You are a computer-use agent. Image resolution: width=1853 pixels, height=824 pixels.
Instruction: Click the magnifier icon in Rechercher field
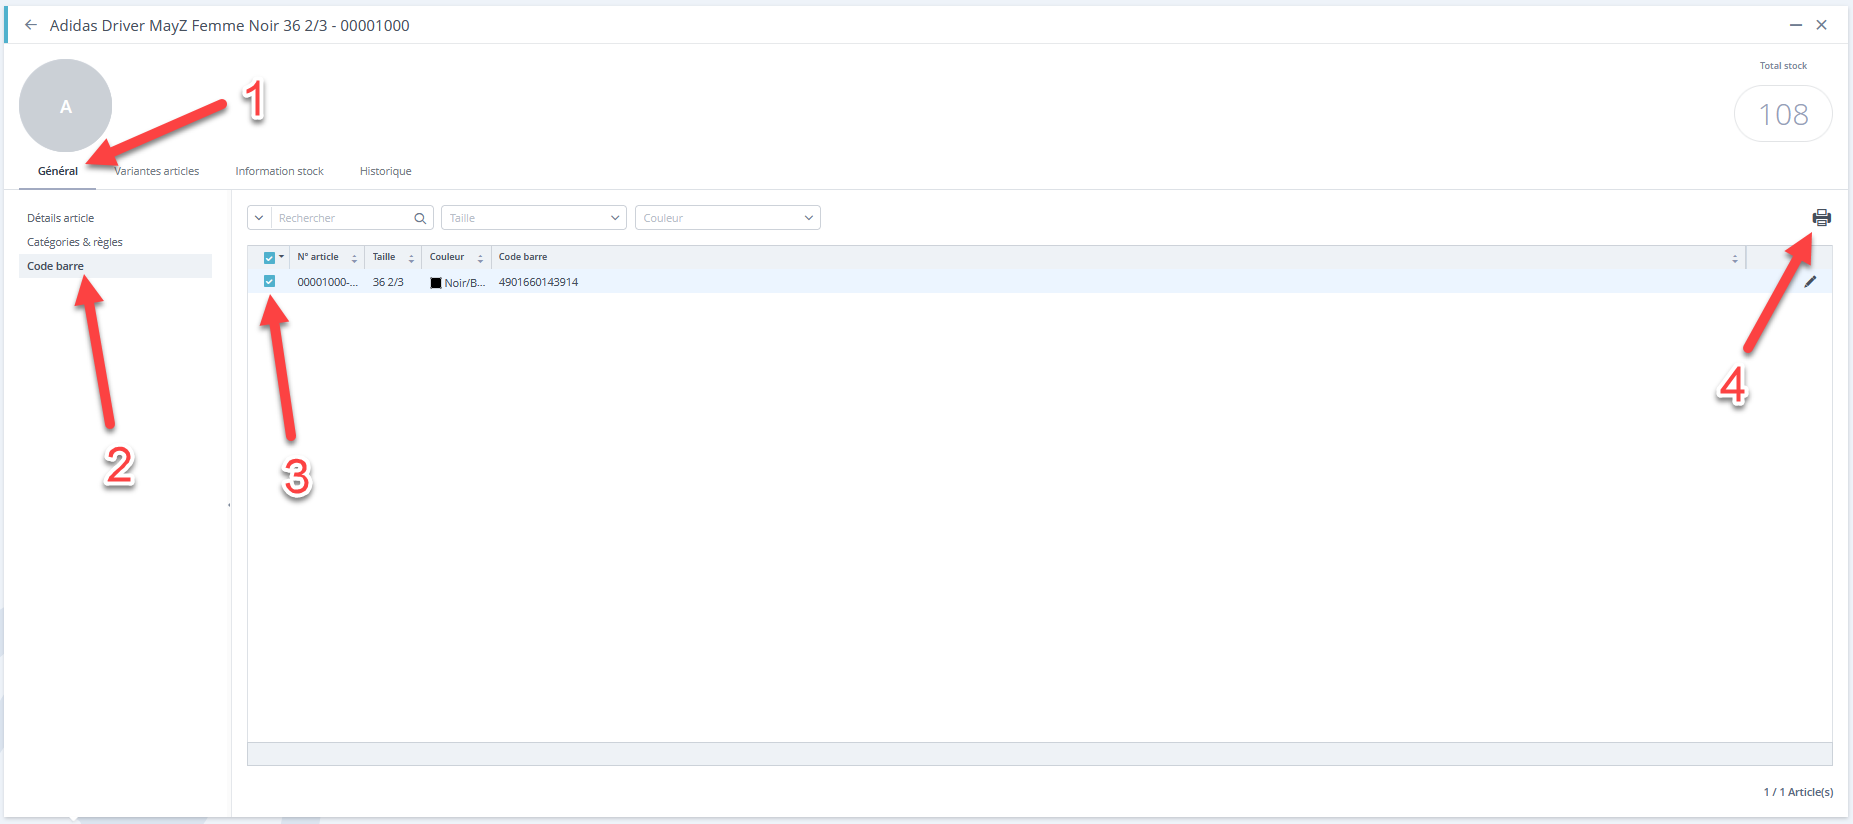[420, 218]
